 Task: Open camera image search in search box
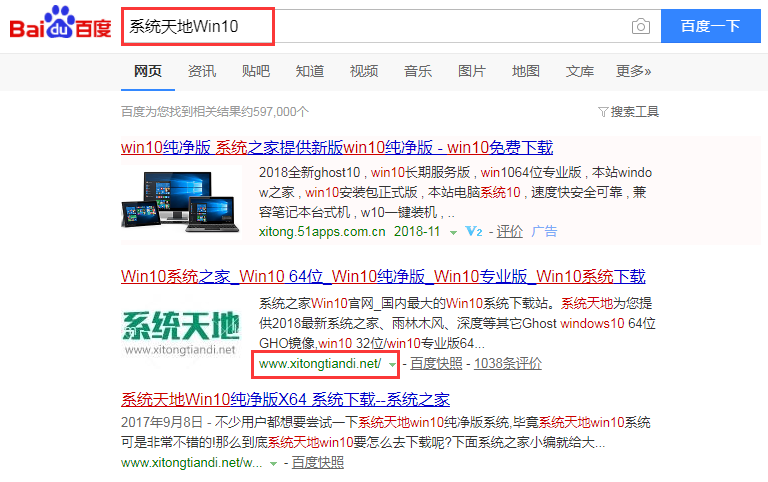(640, 26)
